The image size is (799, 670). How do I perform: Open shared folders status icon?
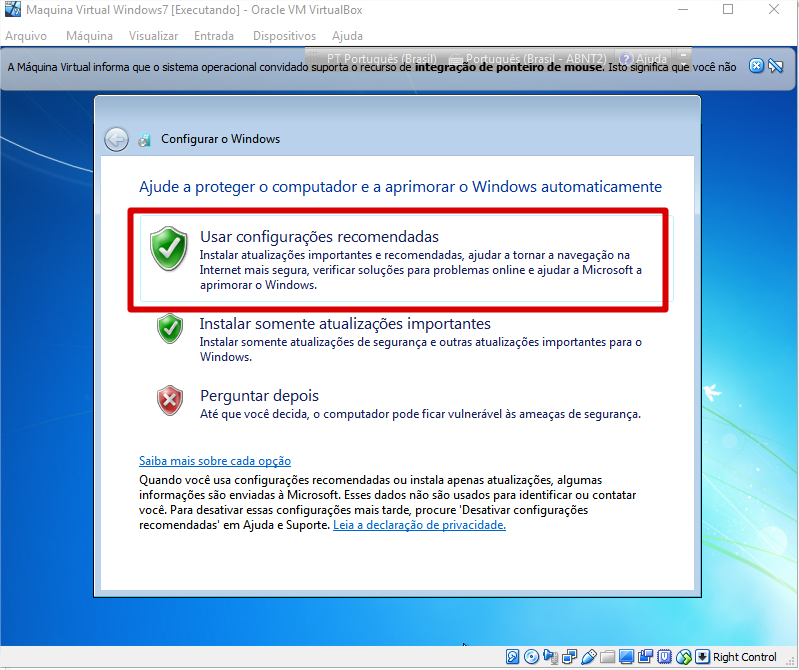(x=607, y=657)
